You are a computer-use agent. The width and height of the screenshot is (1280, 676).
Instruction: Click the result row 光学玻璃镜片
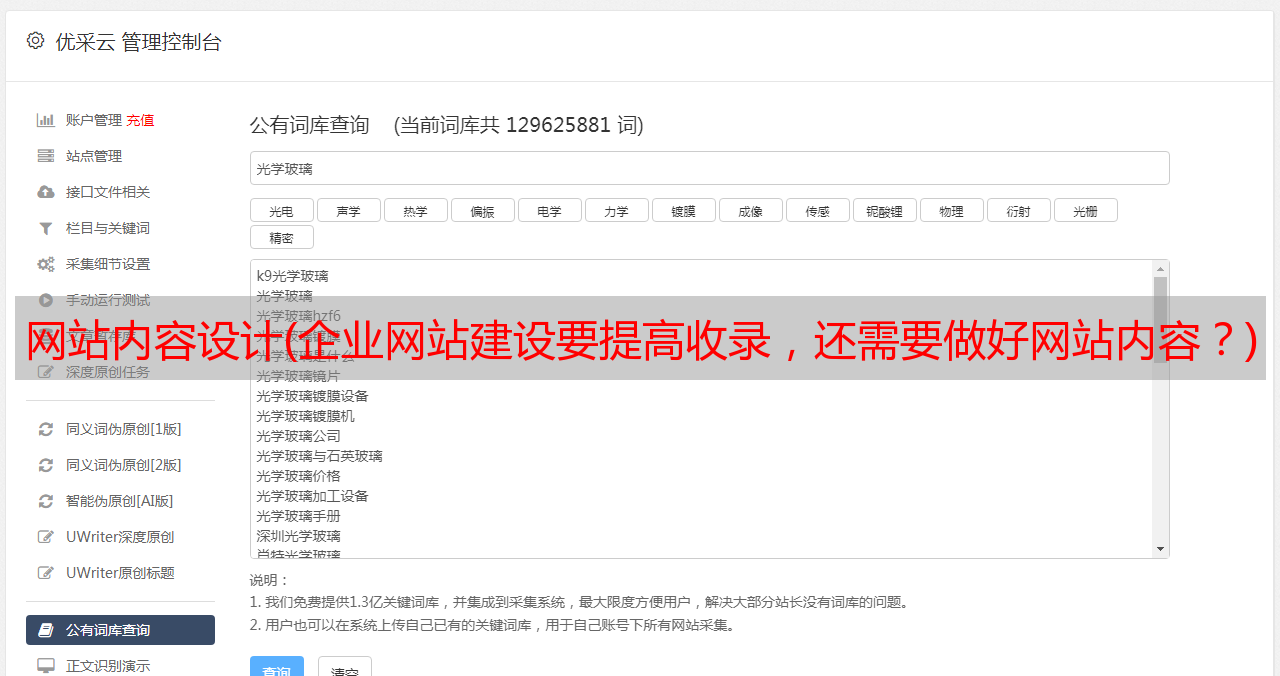coord(298,376)
